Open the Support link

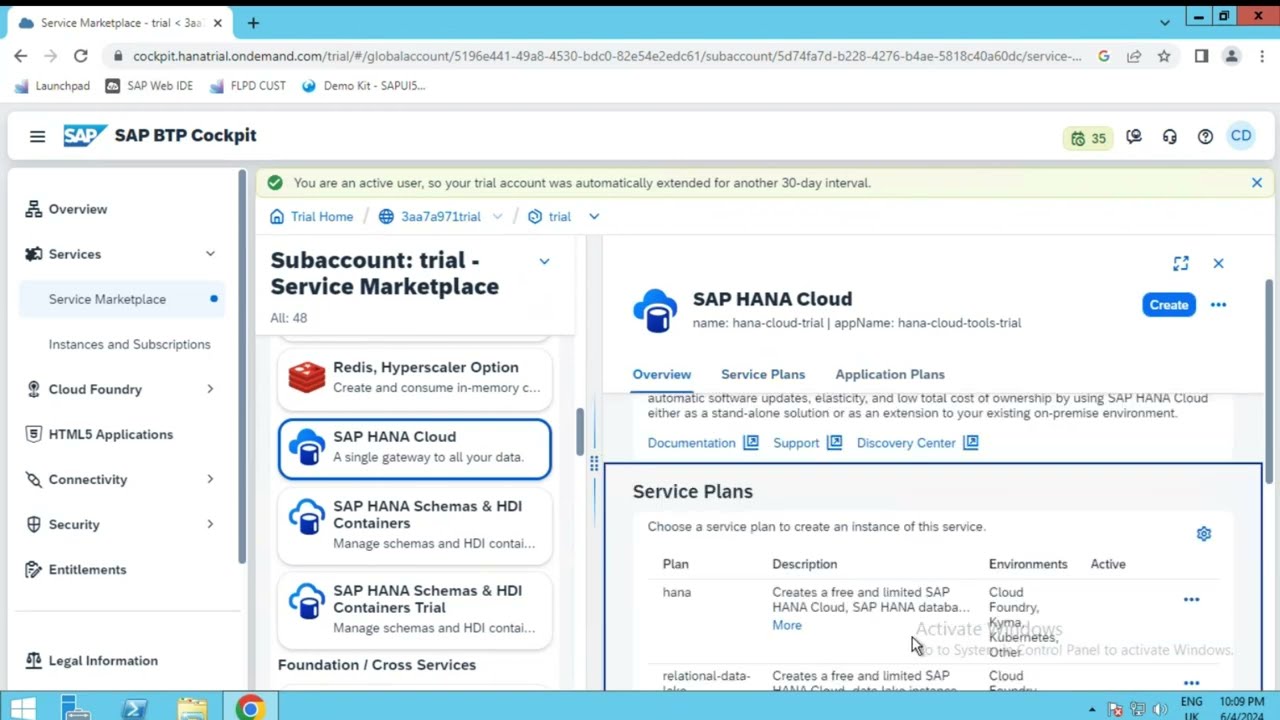[x=807, y=443]
